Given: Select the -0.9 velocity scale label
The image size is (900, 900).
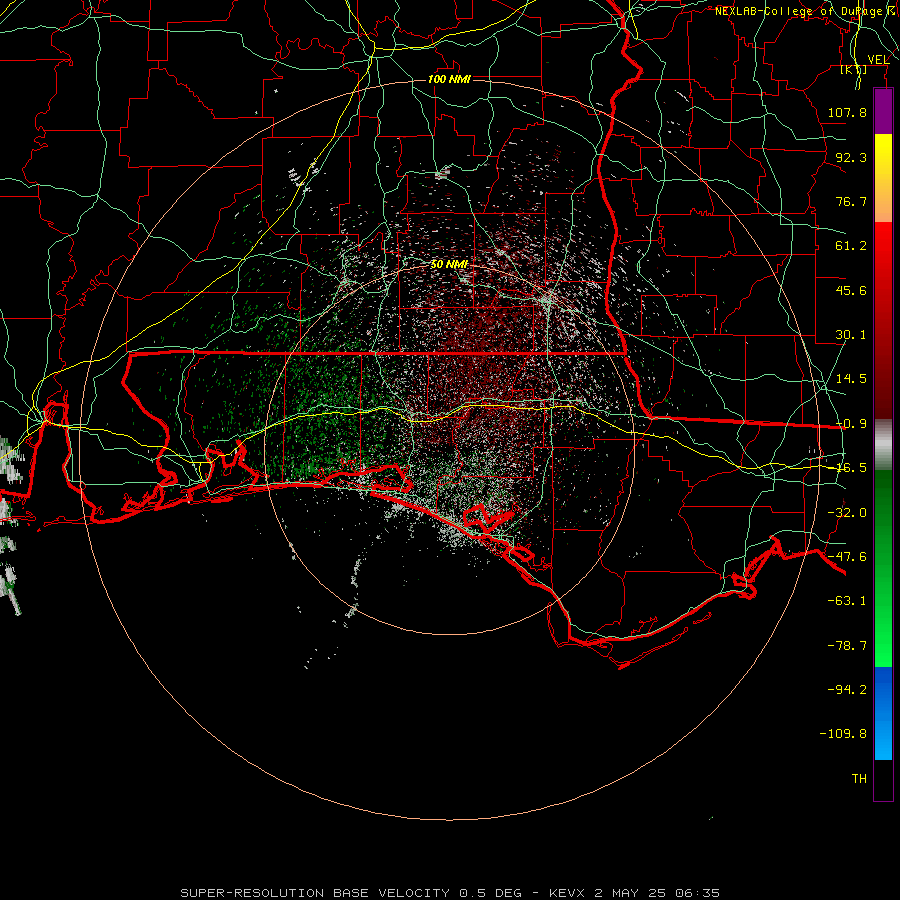Looking at the screenshot, I should pos(851,424).
